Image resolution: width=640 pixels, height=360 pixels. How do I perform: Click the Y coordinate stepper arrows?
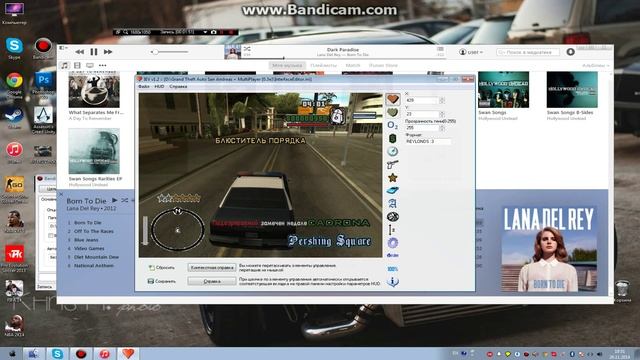[442, 114]
